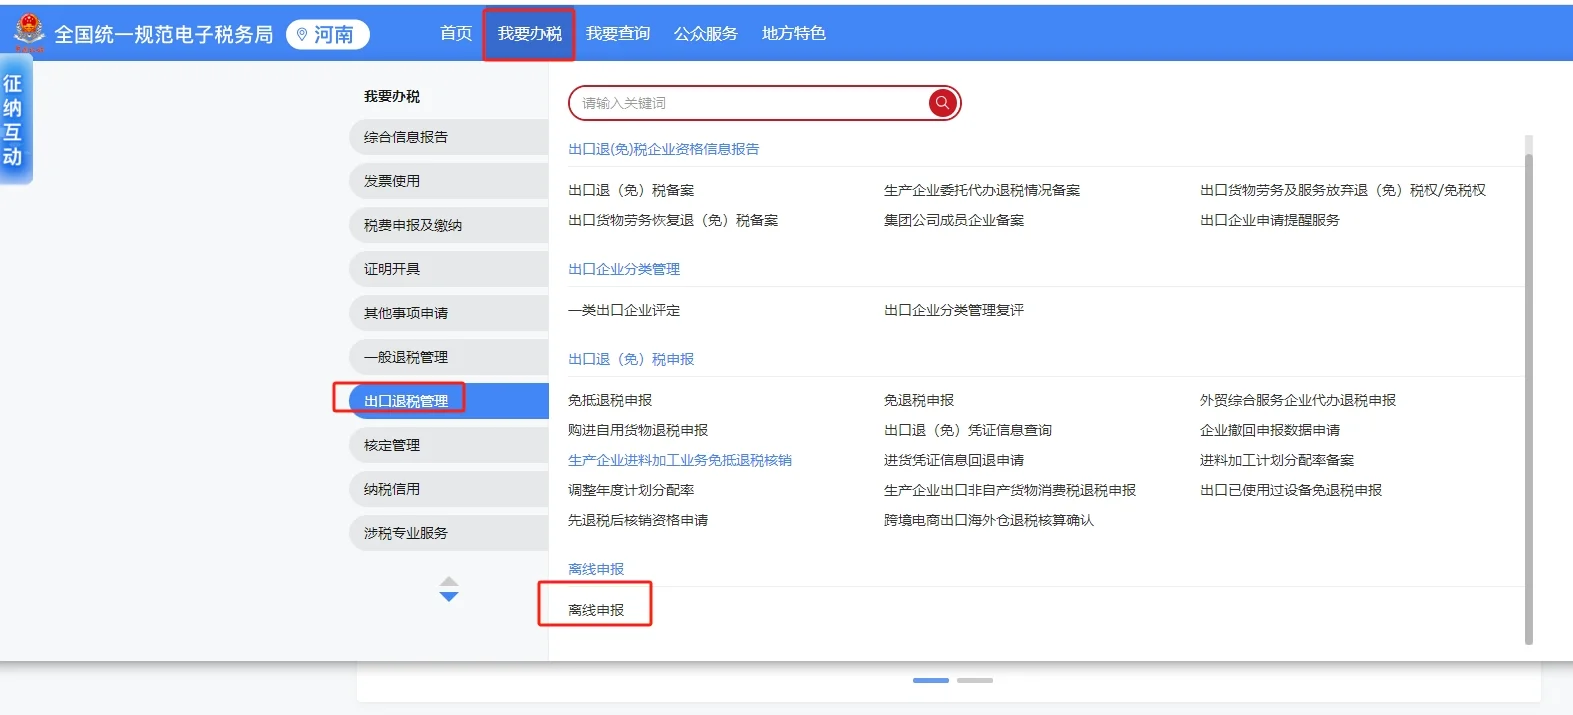Select 综合信息报告 in the sidebar
The width and height of the screenshot is (1573, 715).
pyautogui.click(x=449, y=137)
